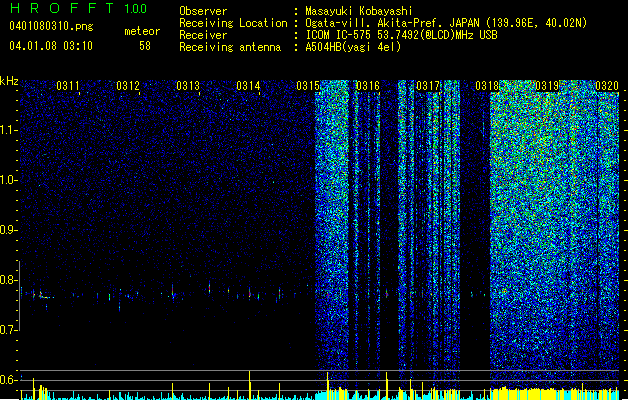Click the kHz axis unit label
The height and width of the screenshot is (400, 629).
pos(9,81)
